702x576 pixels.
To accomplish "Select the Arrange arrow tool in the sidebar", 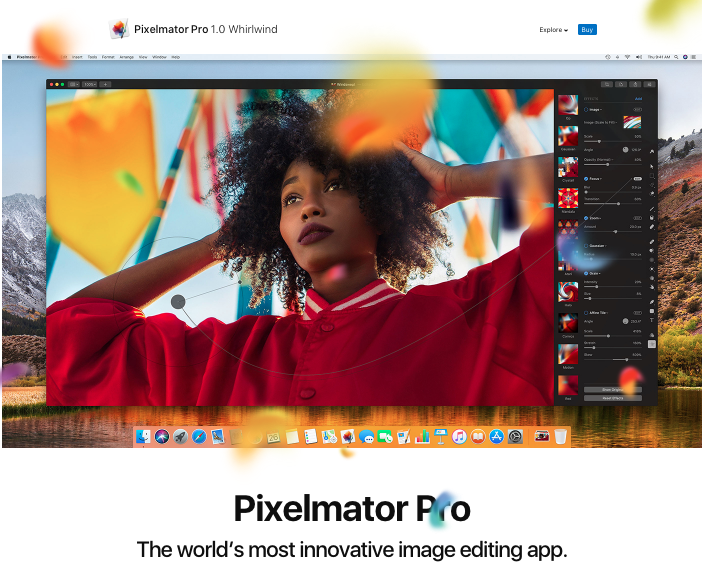I will point(652,166).
